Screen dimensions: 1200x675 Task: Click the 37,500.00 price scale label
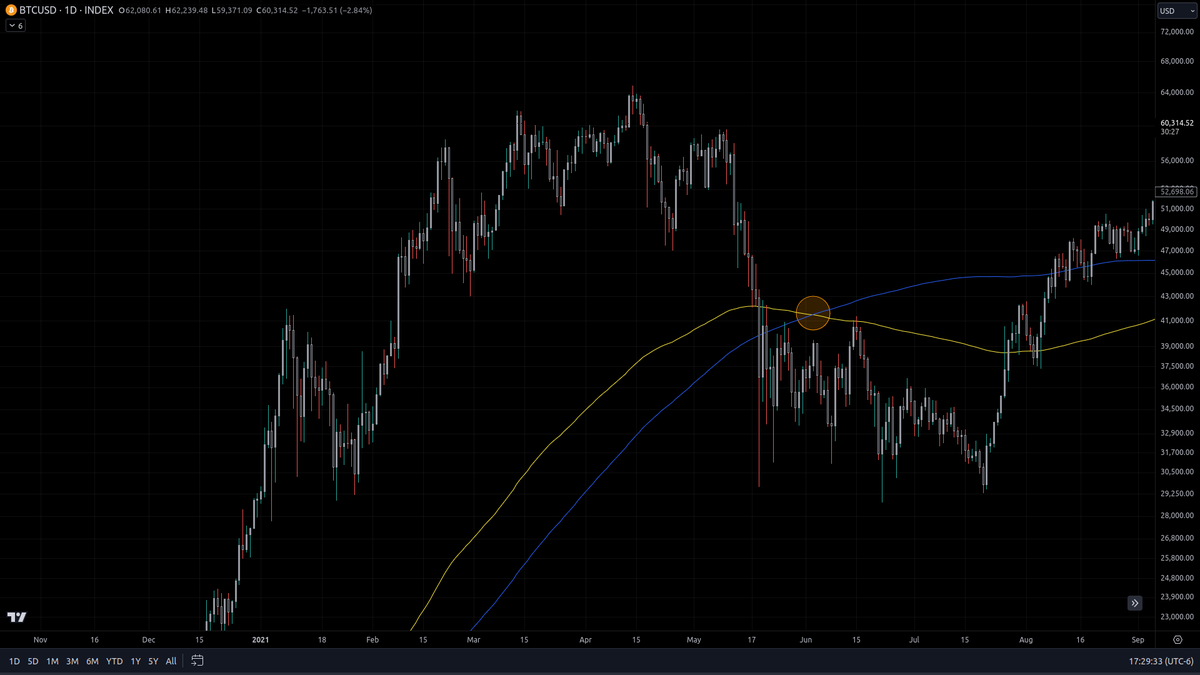tap(1176, 366)
